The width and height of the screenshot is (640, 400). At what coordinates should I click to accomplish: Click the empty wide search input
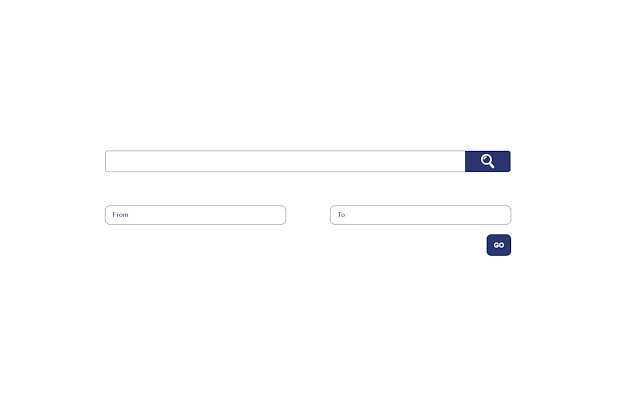point(285,161)
